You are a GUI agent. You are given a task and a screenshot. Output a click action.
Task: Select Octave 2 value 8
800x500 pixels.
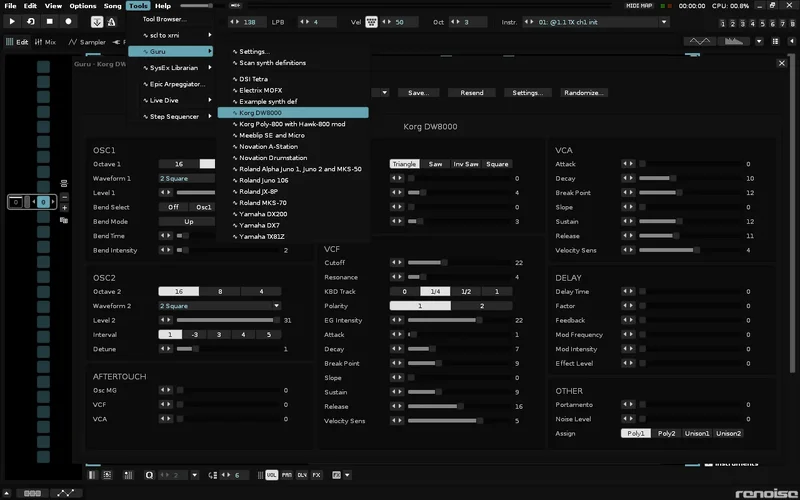220,291
